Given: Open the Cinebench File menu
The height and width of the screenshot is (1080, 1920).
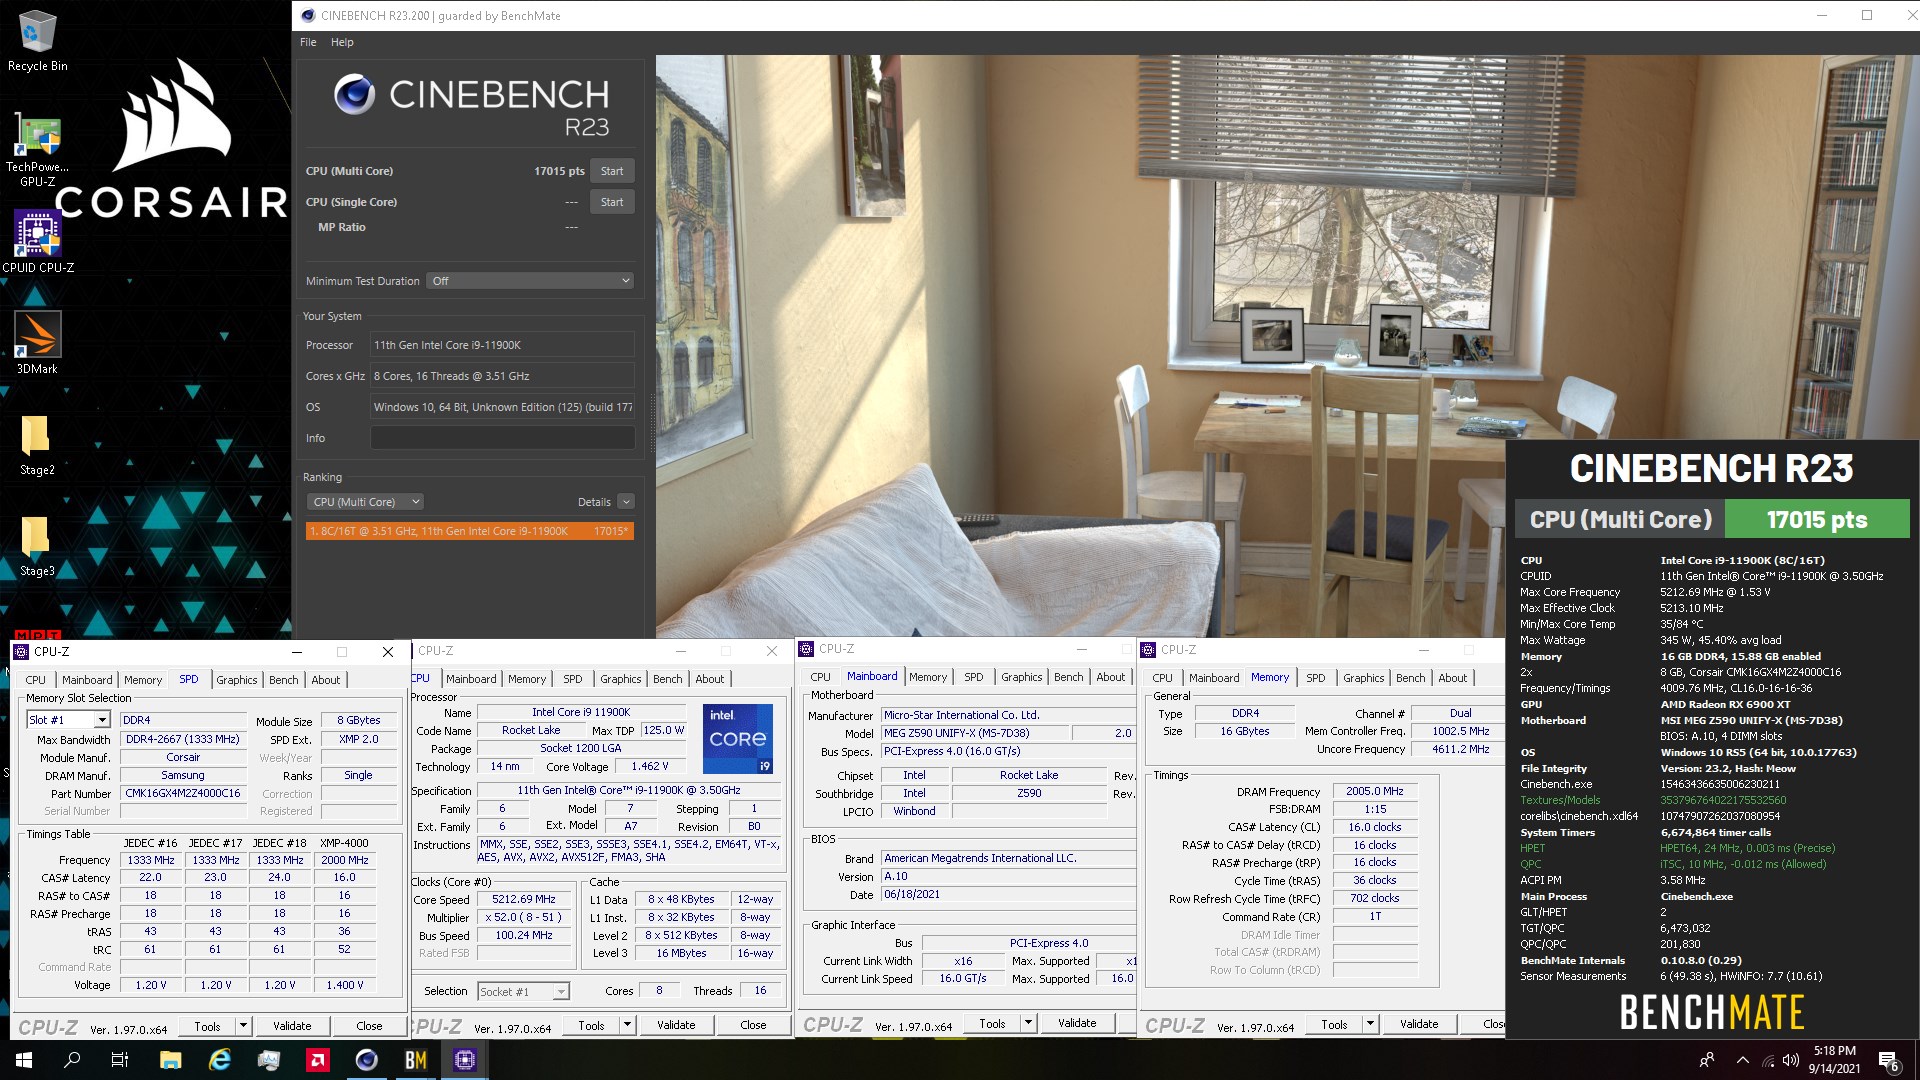Looking at the screenshot, I should point(308,42).
